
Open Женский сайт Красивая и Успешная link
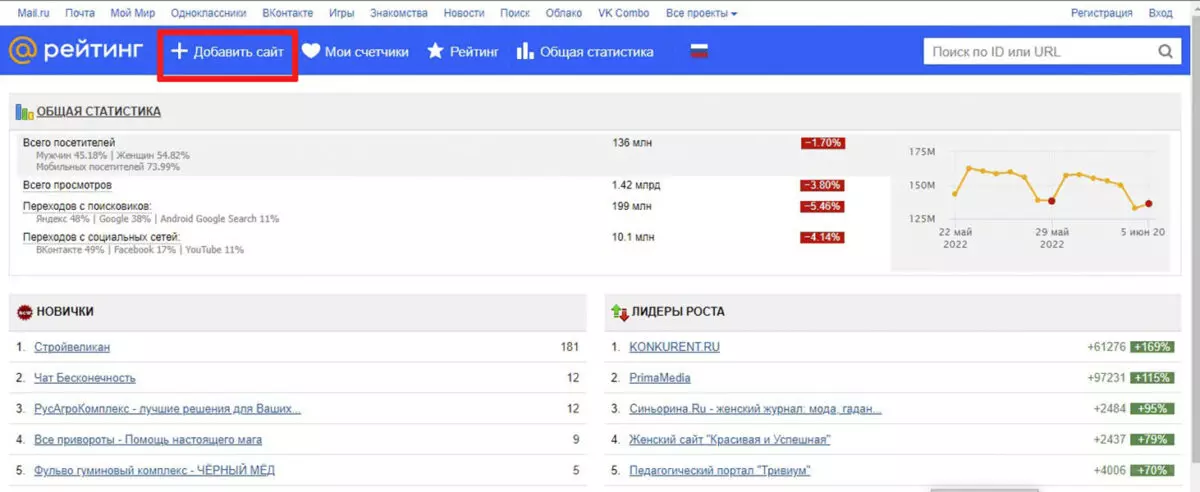point(730,439)
